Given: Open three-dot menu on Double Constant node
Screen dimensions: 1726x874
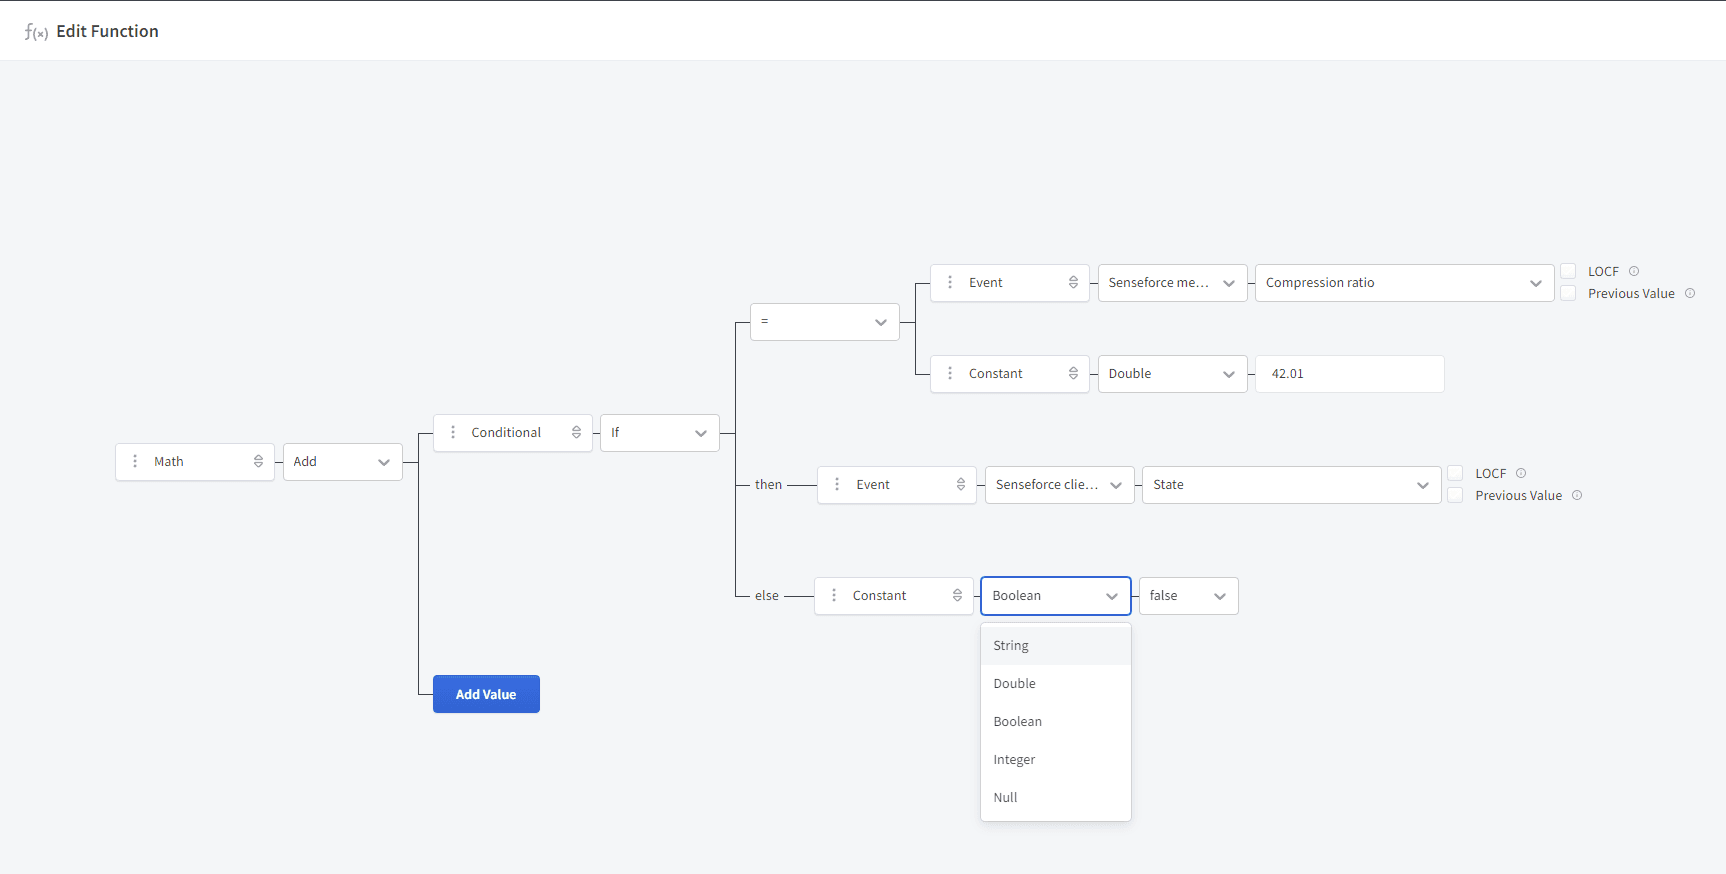Looking at the screenshot, I should click(x=950, y=373).
